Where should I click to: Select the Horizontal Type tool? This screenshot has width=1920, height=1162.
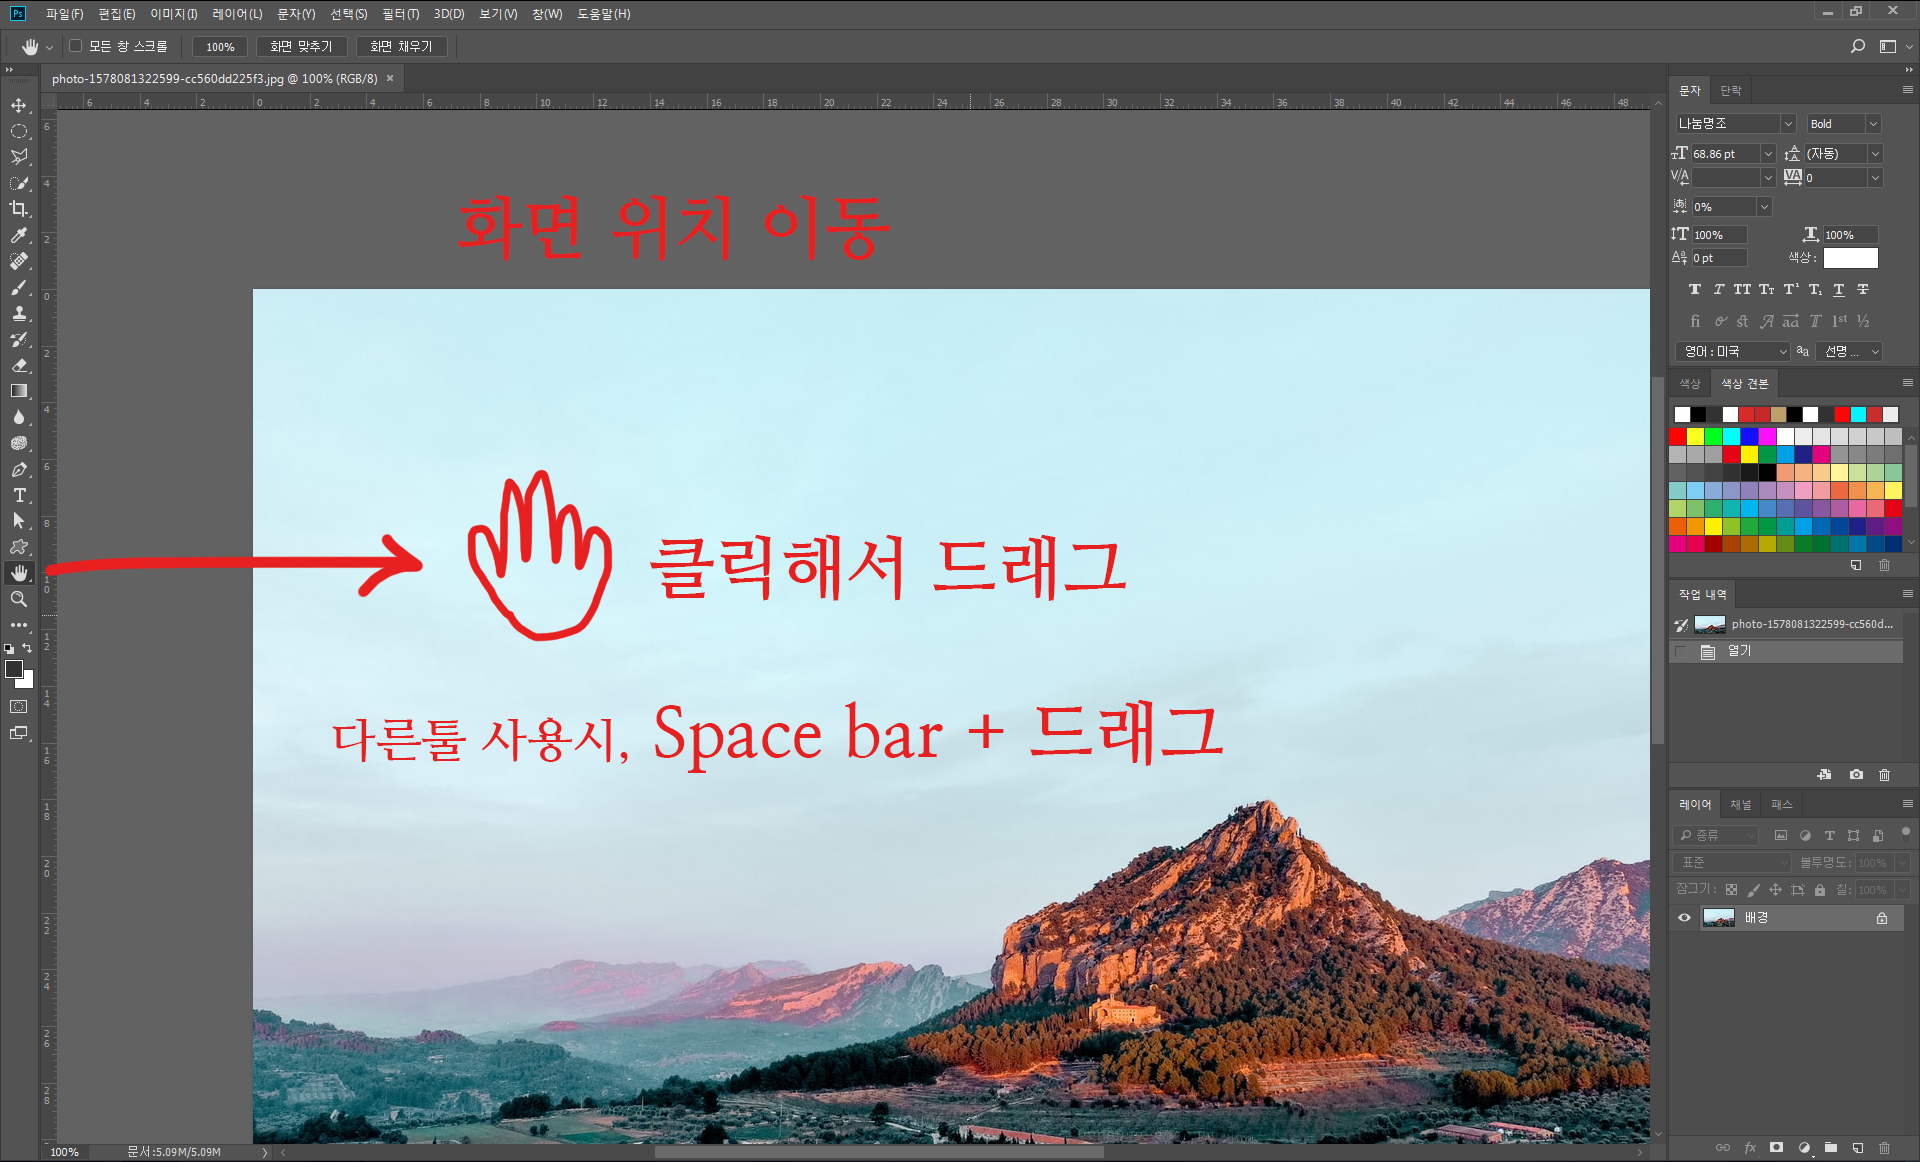(19, 495)
